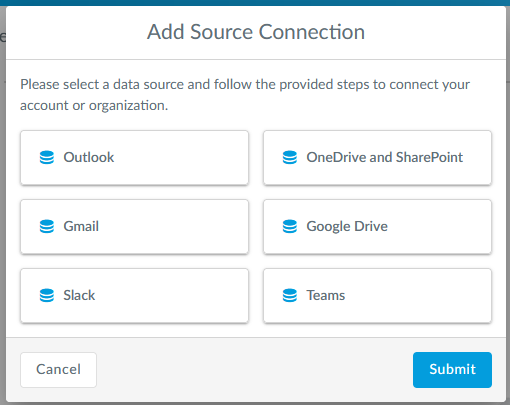Submit the selected source connection
The height and width of the screenshot is (405, 510).
pos(452,370)
